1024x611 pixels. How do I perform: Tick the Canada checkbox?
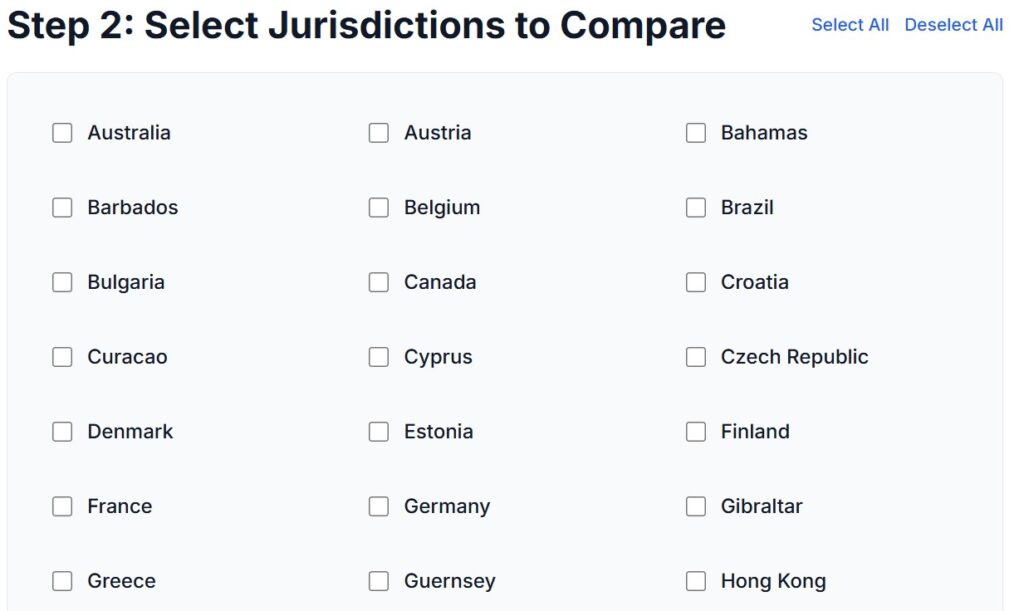379,282
